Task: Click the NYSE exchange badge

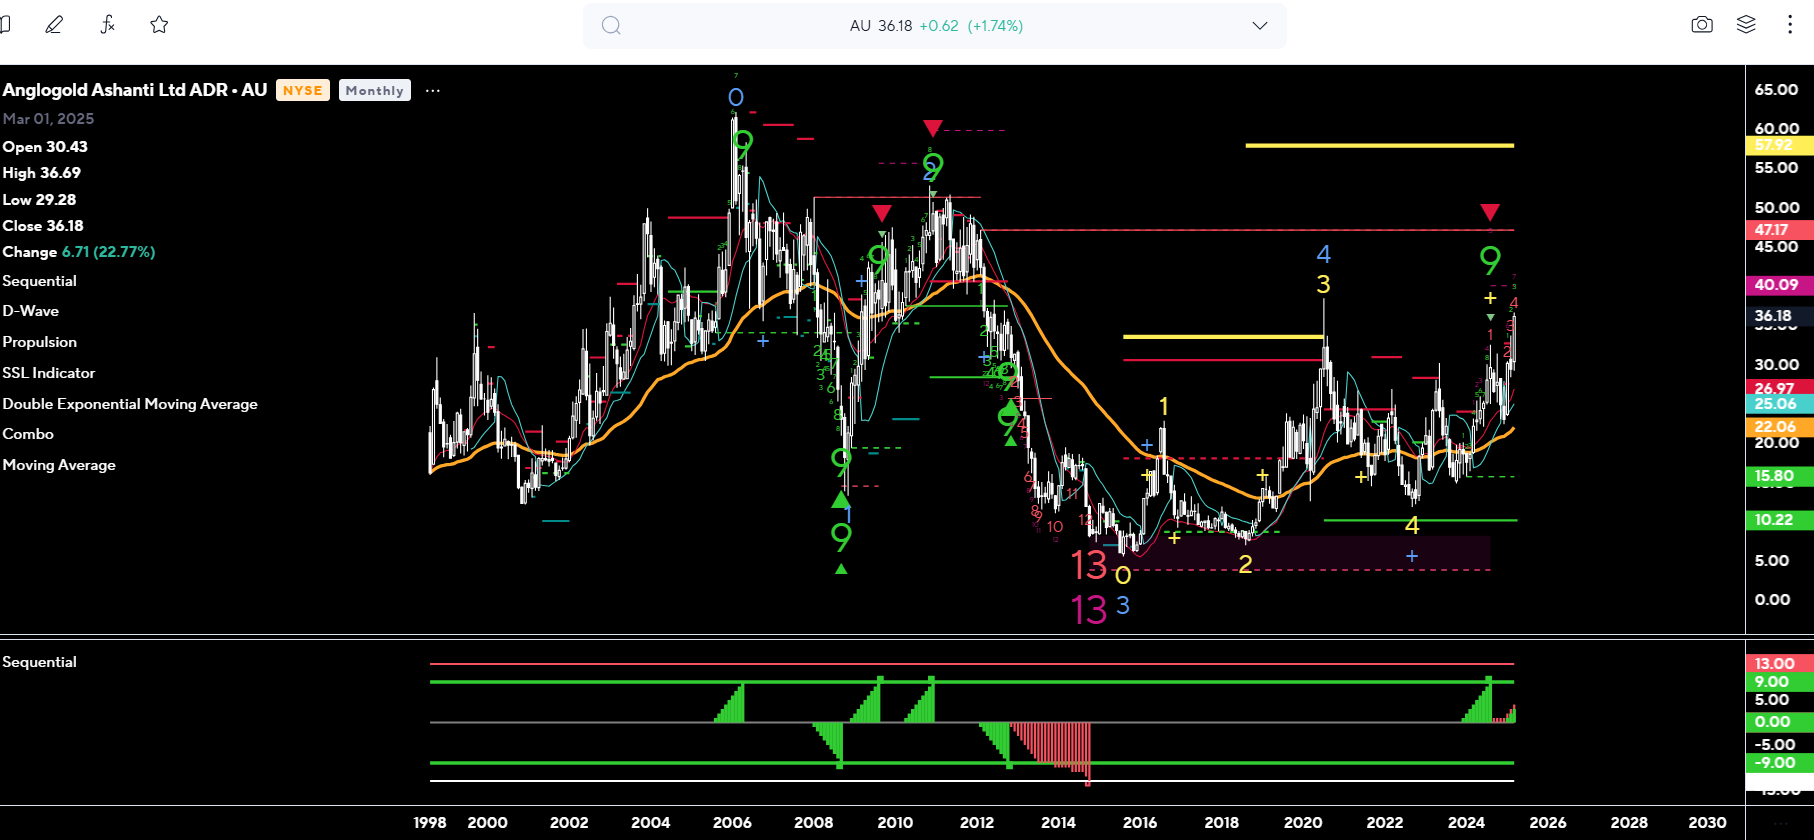Action: click(302, 90)
